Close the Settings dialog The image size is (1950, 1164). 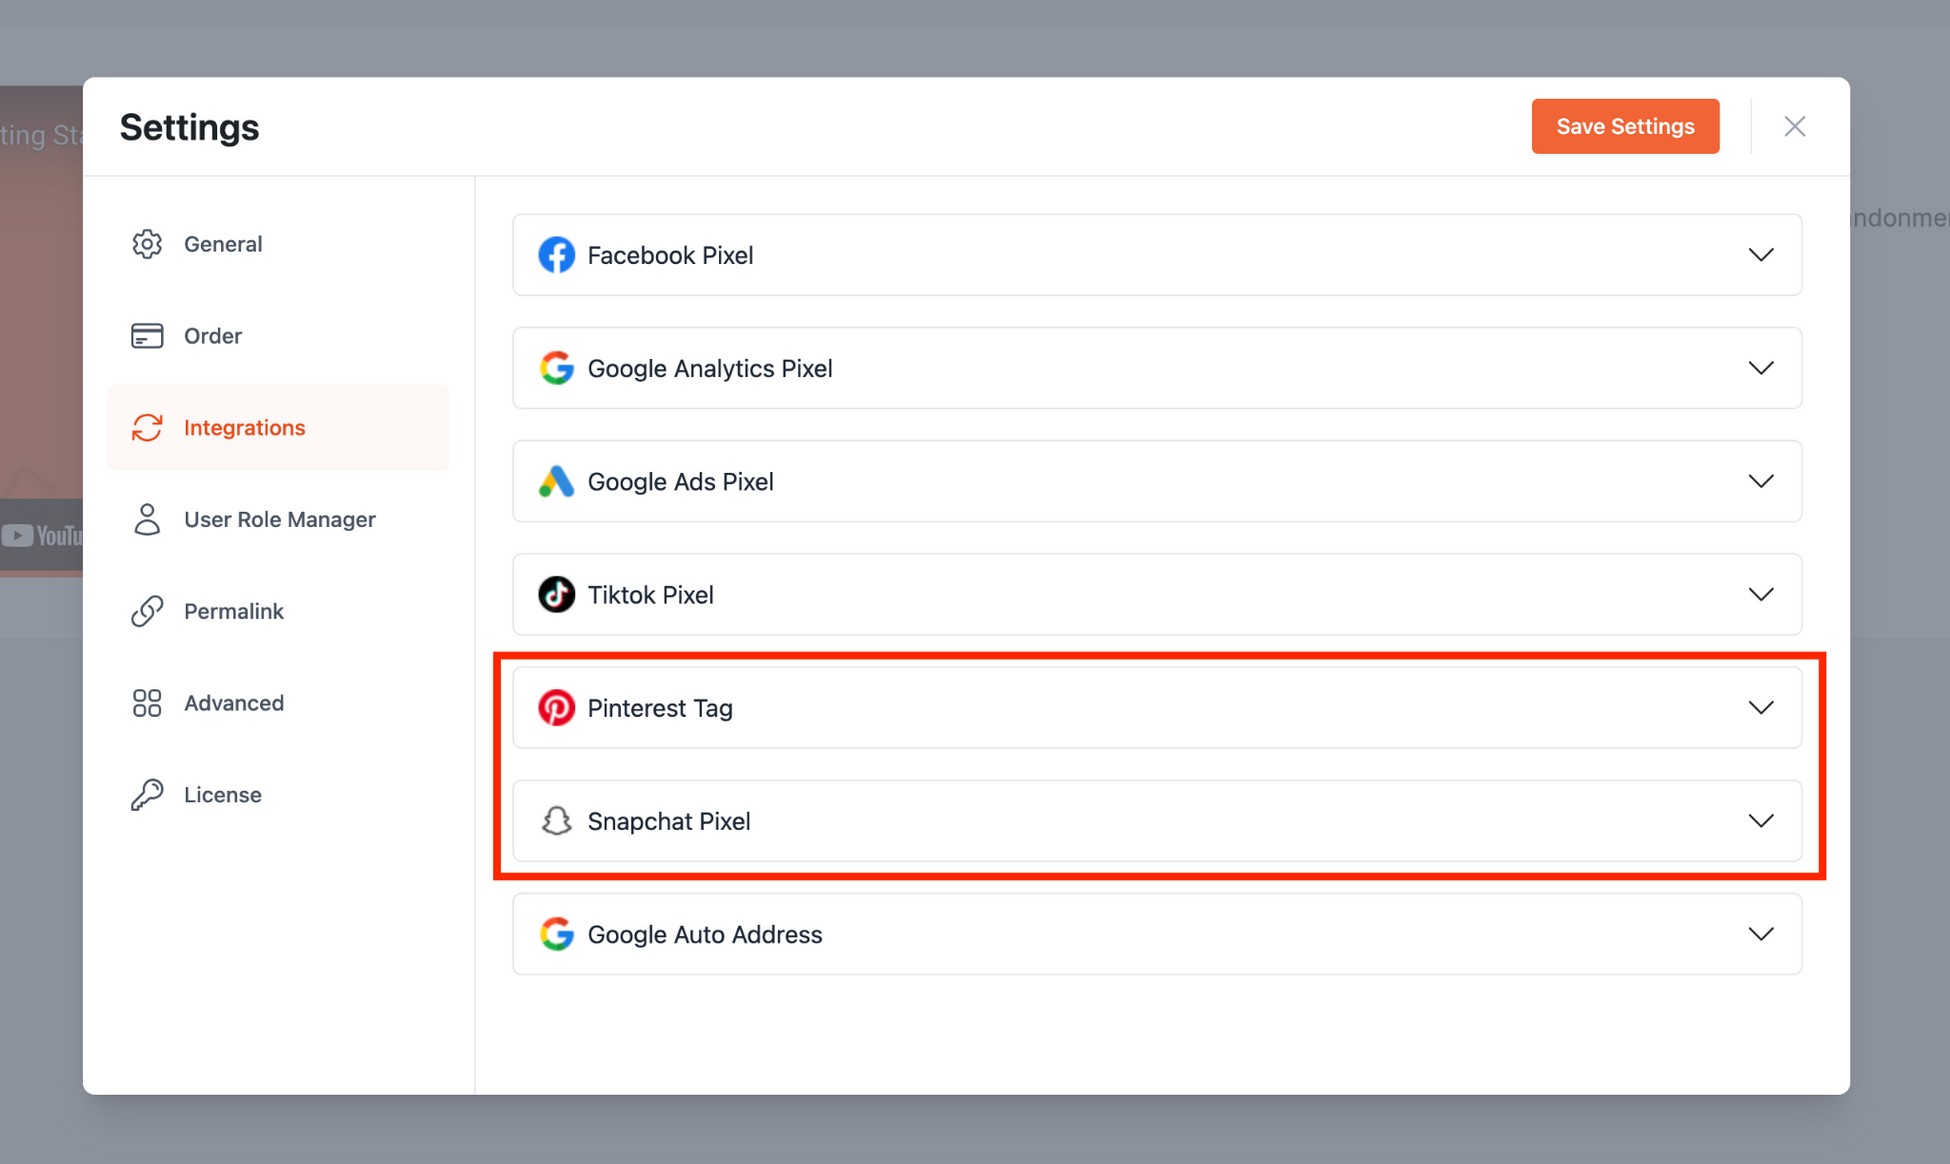pos(1795,126)
